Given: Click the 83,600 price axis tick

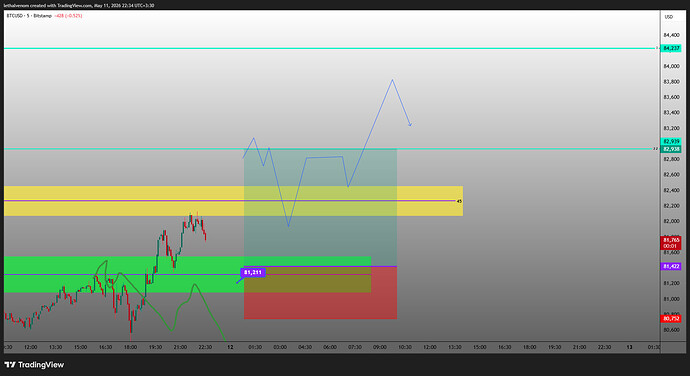Looking at the screenshot, I should [672, 97].
